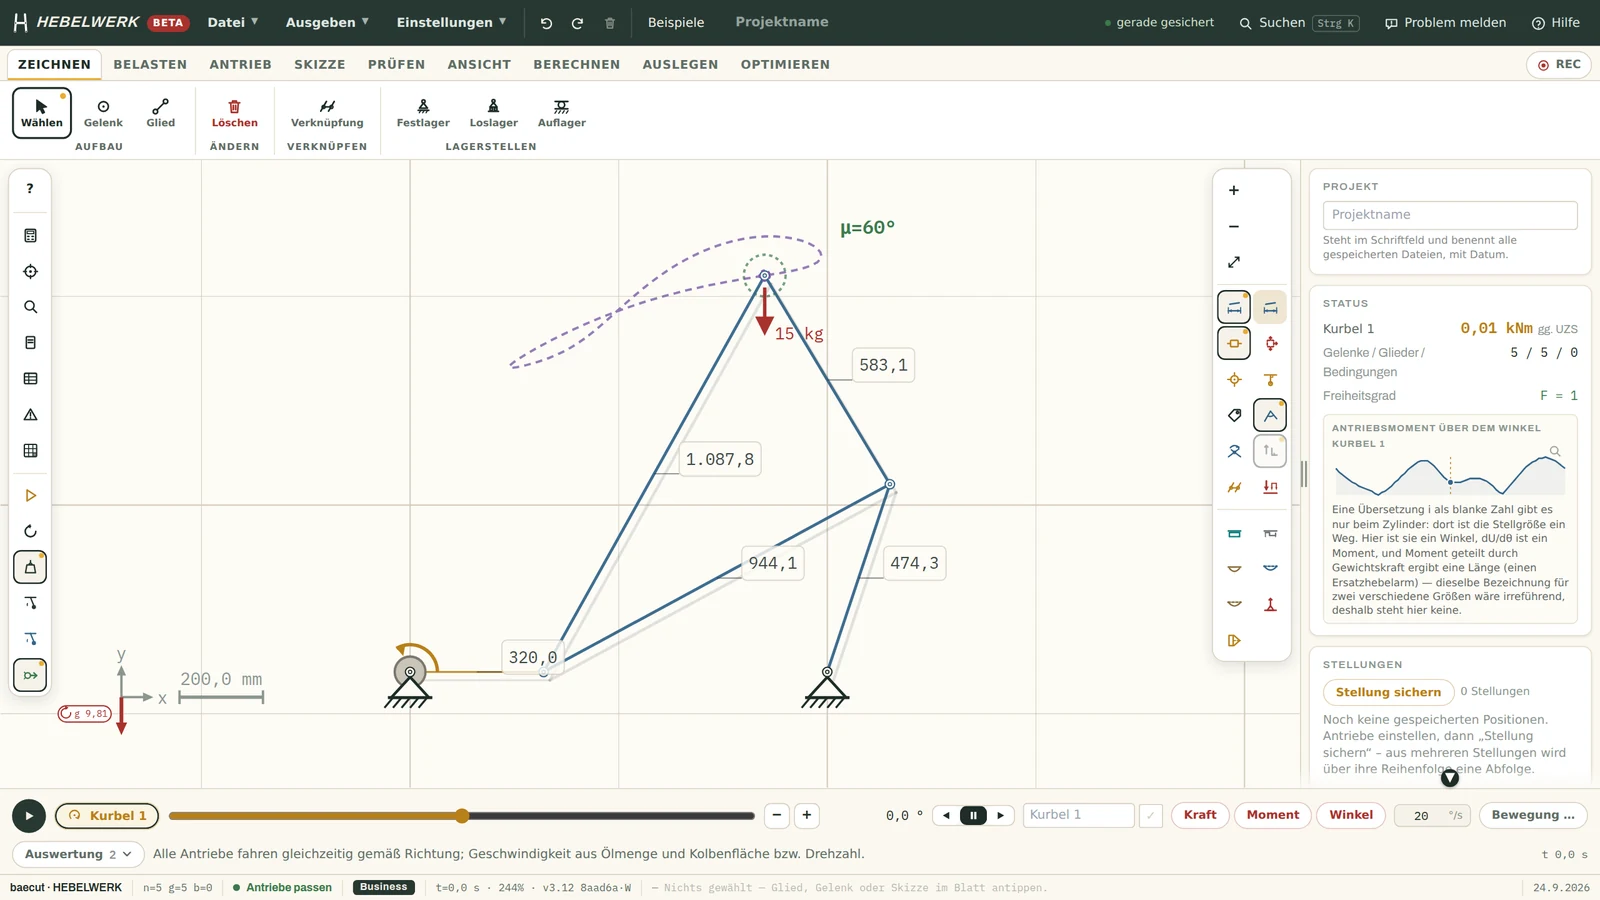Viewport: 1600px width, 900px height.
Task: Go to the BERECHNEN tab
Action: [576, 64]
